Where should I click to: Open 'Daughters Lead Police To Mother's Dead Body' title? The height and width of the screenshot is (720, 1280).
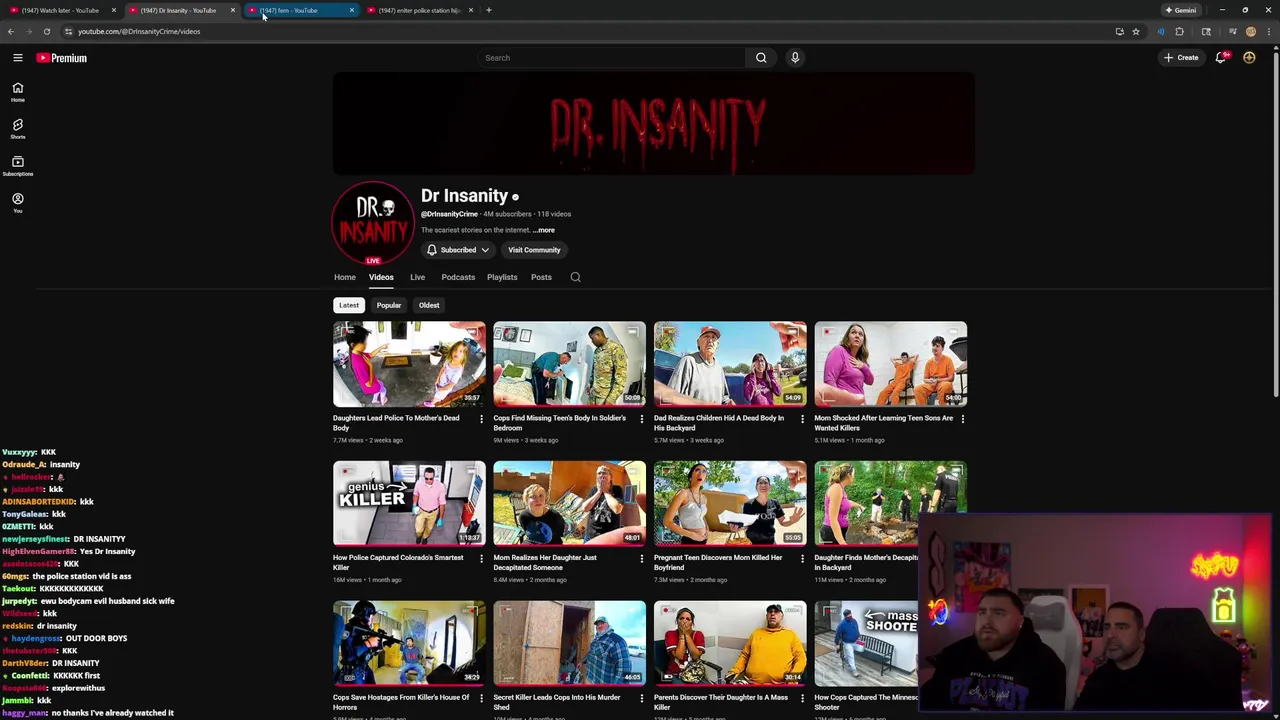click(x=396, y=423)
